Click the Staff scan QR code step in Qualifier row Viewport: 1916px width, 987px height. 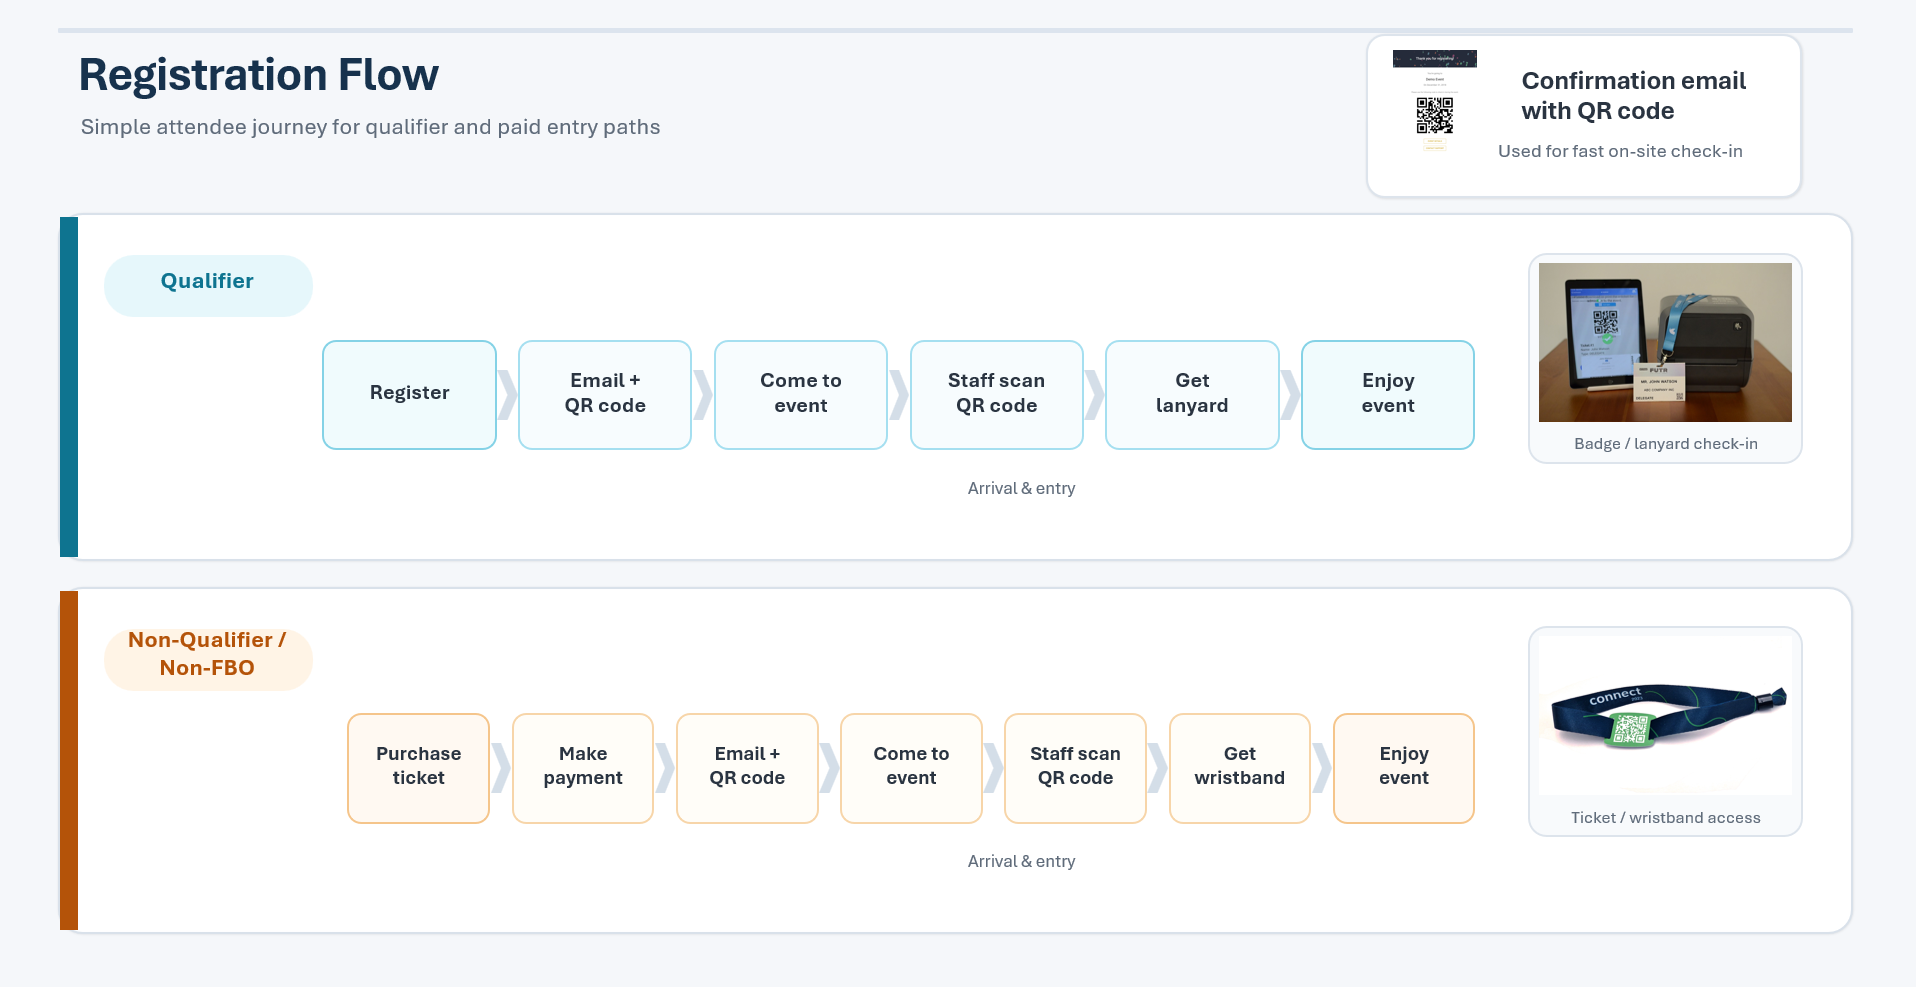pyautogui.click(x=996, y=394)
